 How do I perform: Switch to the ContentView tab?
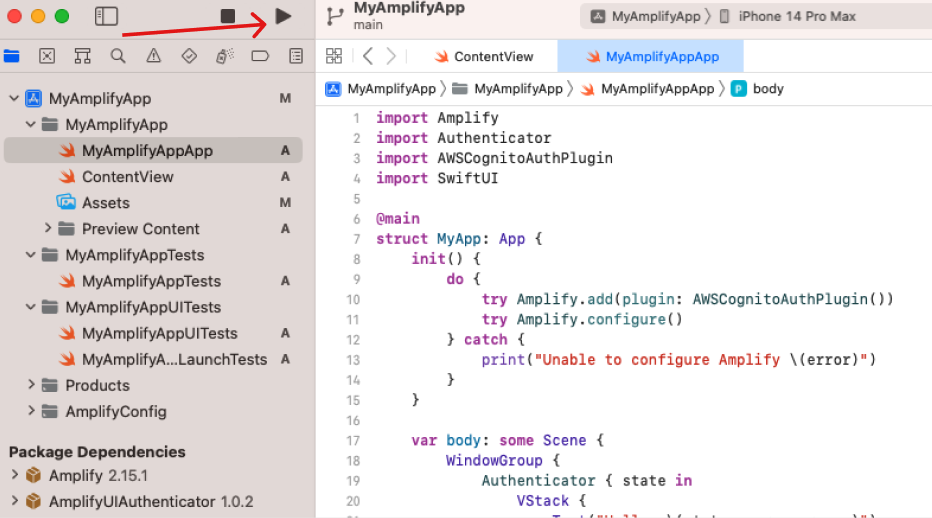pyautogui.click(x=483, y=56)
